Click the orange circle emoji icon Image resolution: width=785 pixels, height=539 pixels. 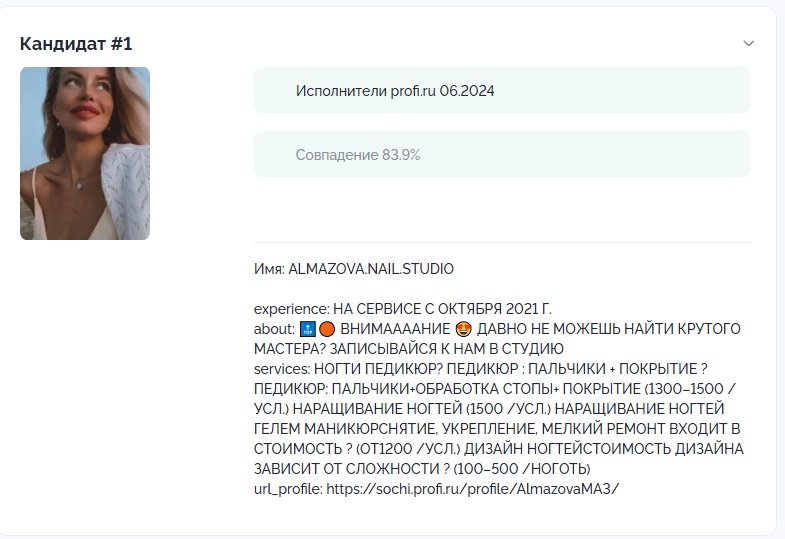click(327, 329)
